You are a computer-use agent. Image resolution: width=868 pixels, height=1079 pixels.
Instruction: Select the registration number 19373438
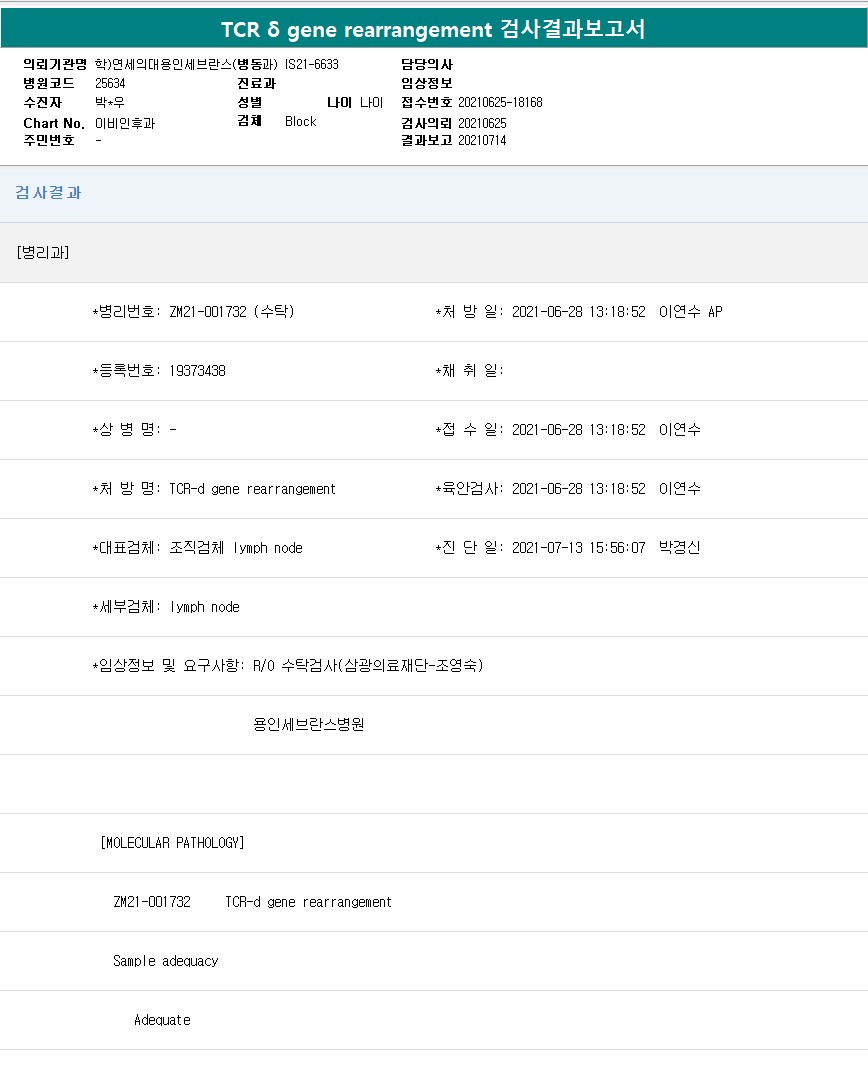click(x=198, y=371)
